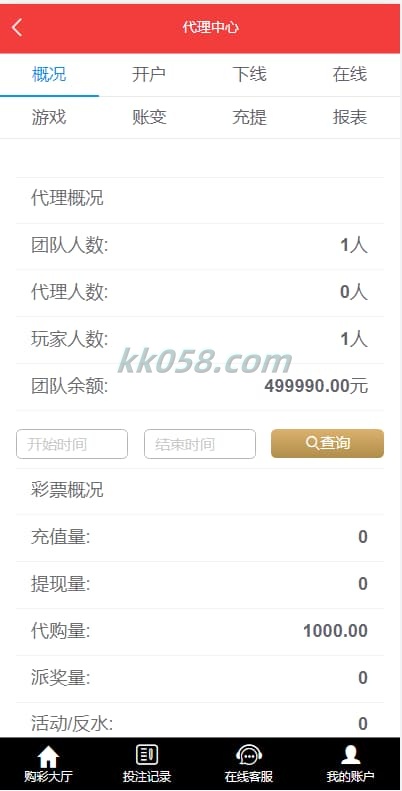Viewport: 402px width, 791px height.
Task: Select the 在线 tab
Action: [350, 75]
